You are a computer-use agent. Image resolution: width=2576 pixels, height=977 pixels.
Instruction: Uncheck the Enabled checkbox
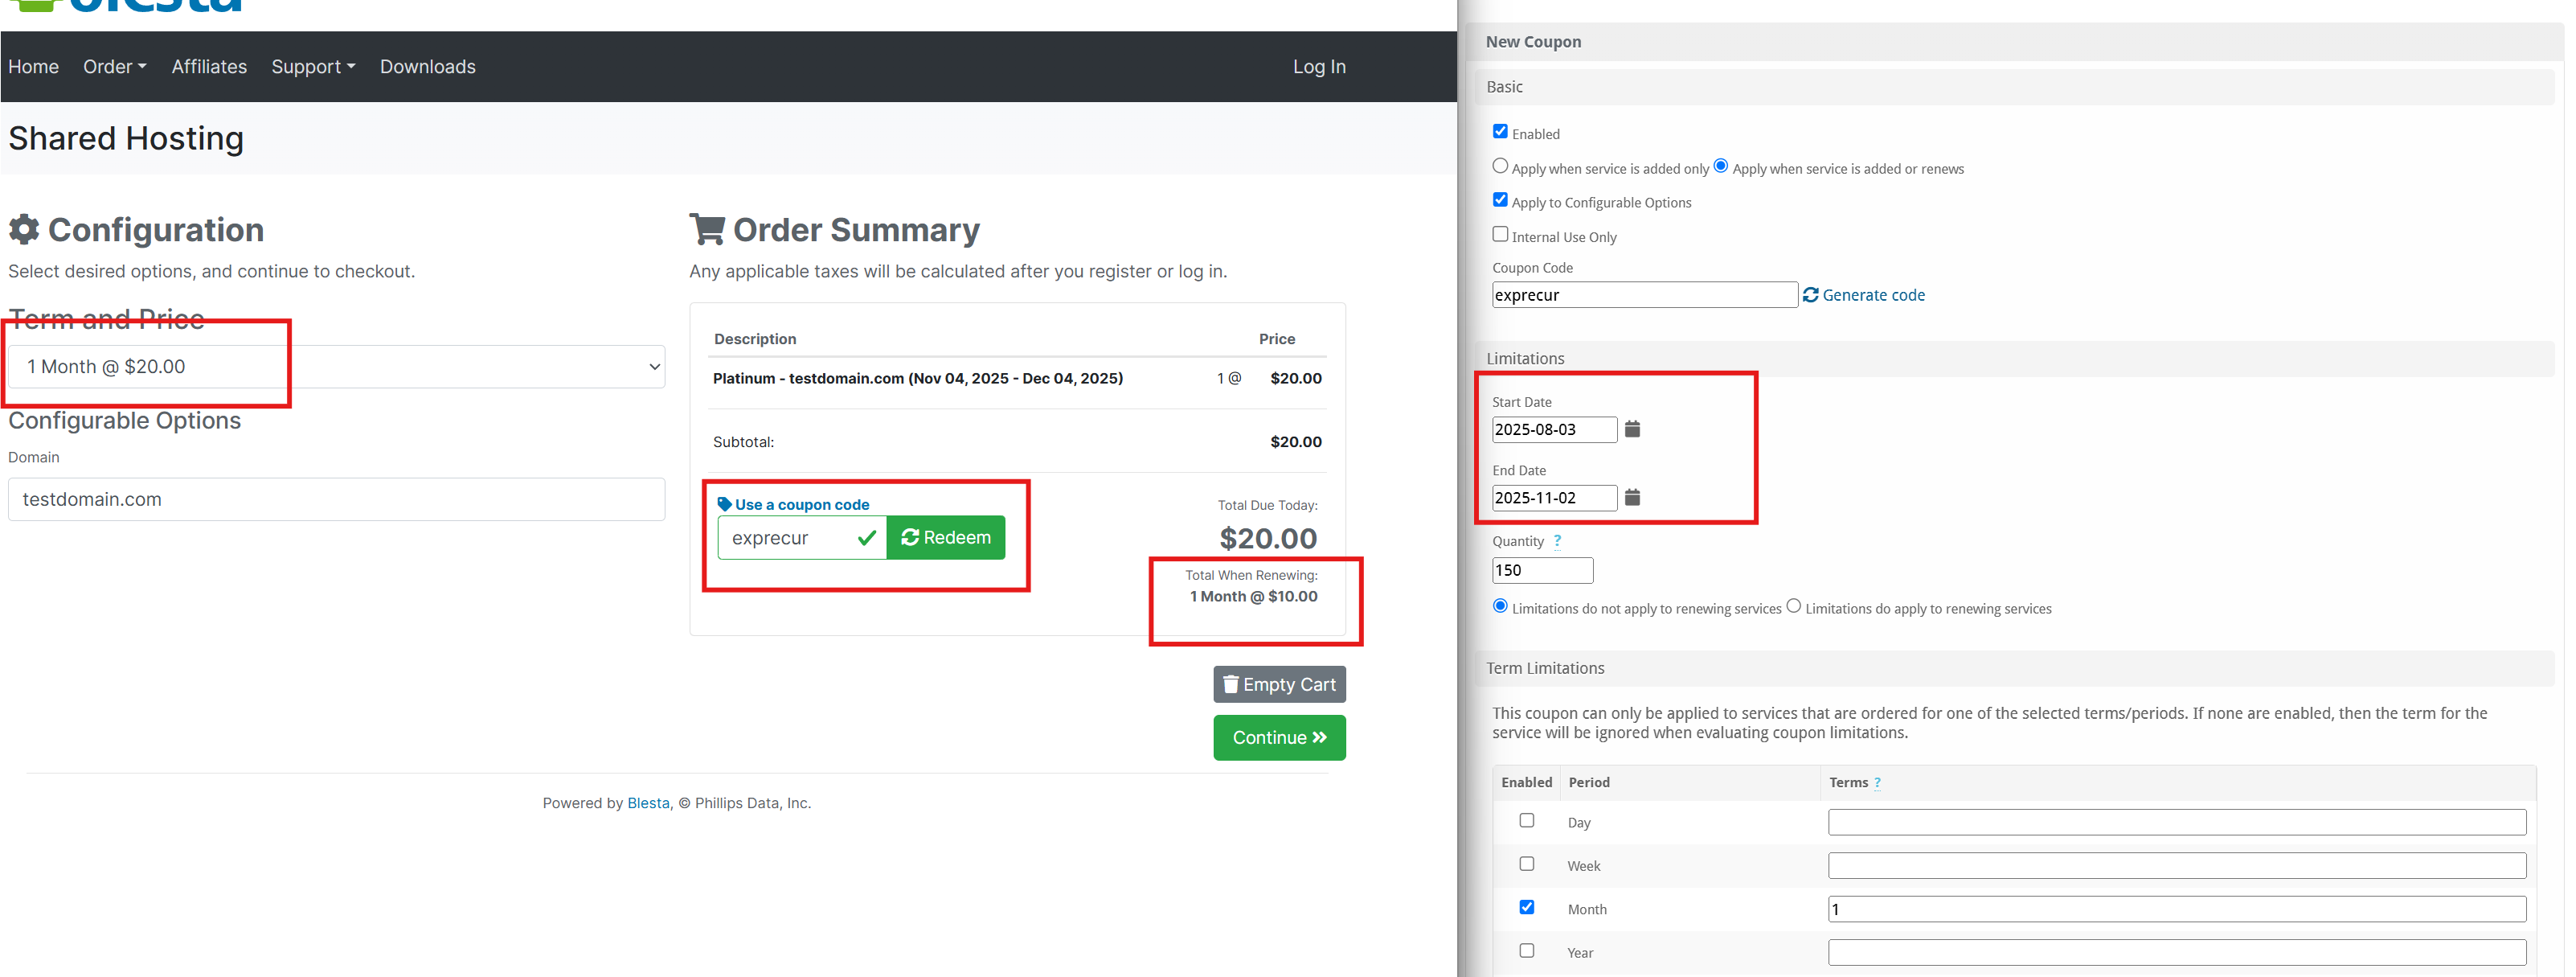pos(1500,131)
